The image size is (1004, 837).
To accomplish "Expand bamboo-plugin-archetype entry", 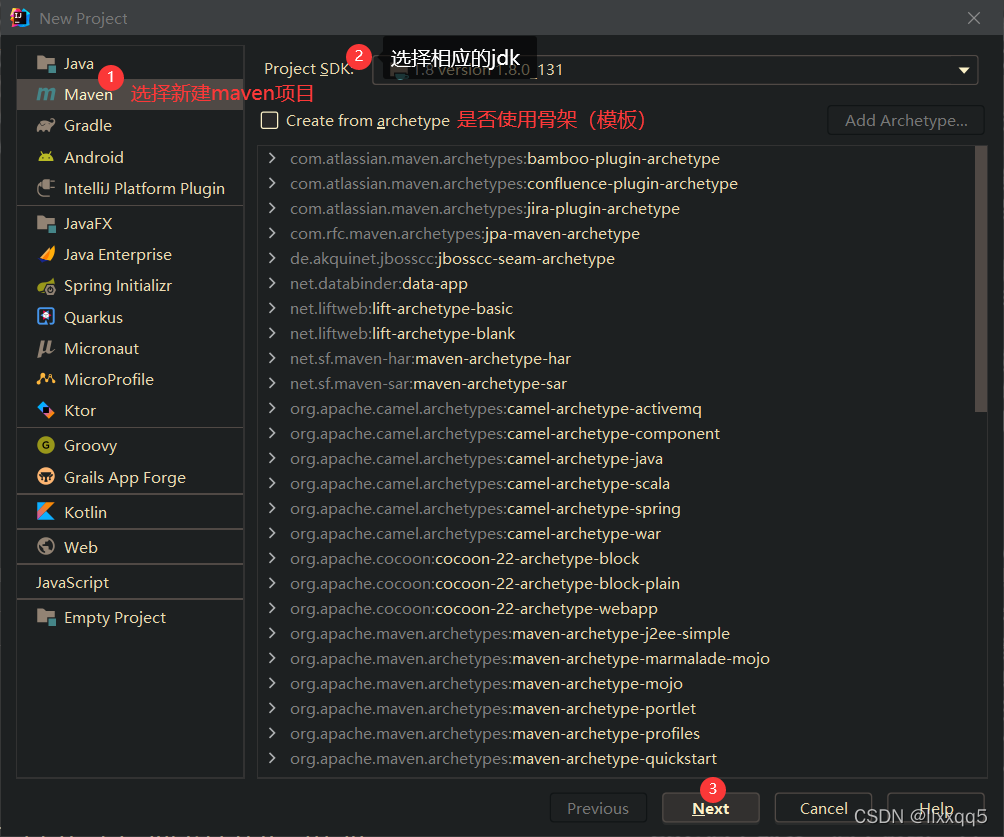I will [272, 158].
